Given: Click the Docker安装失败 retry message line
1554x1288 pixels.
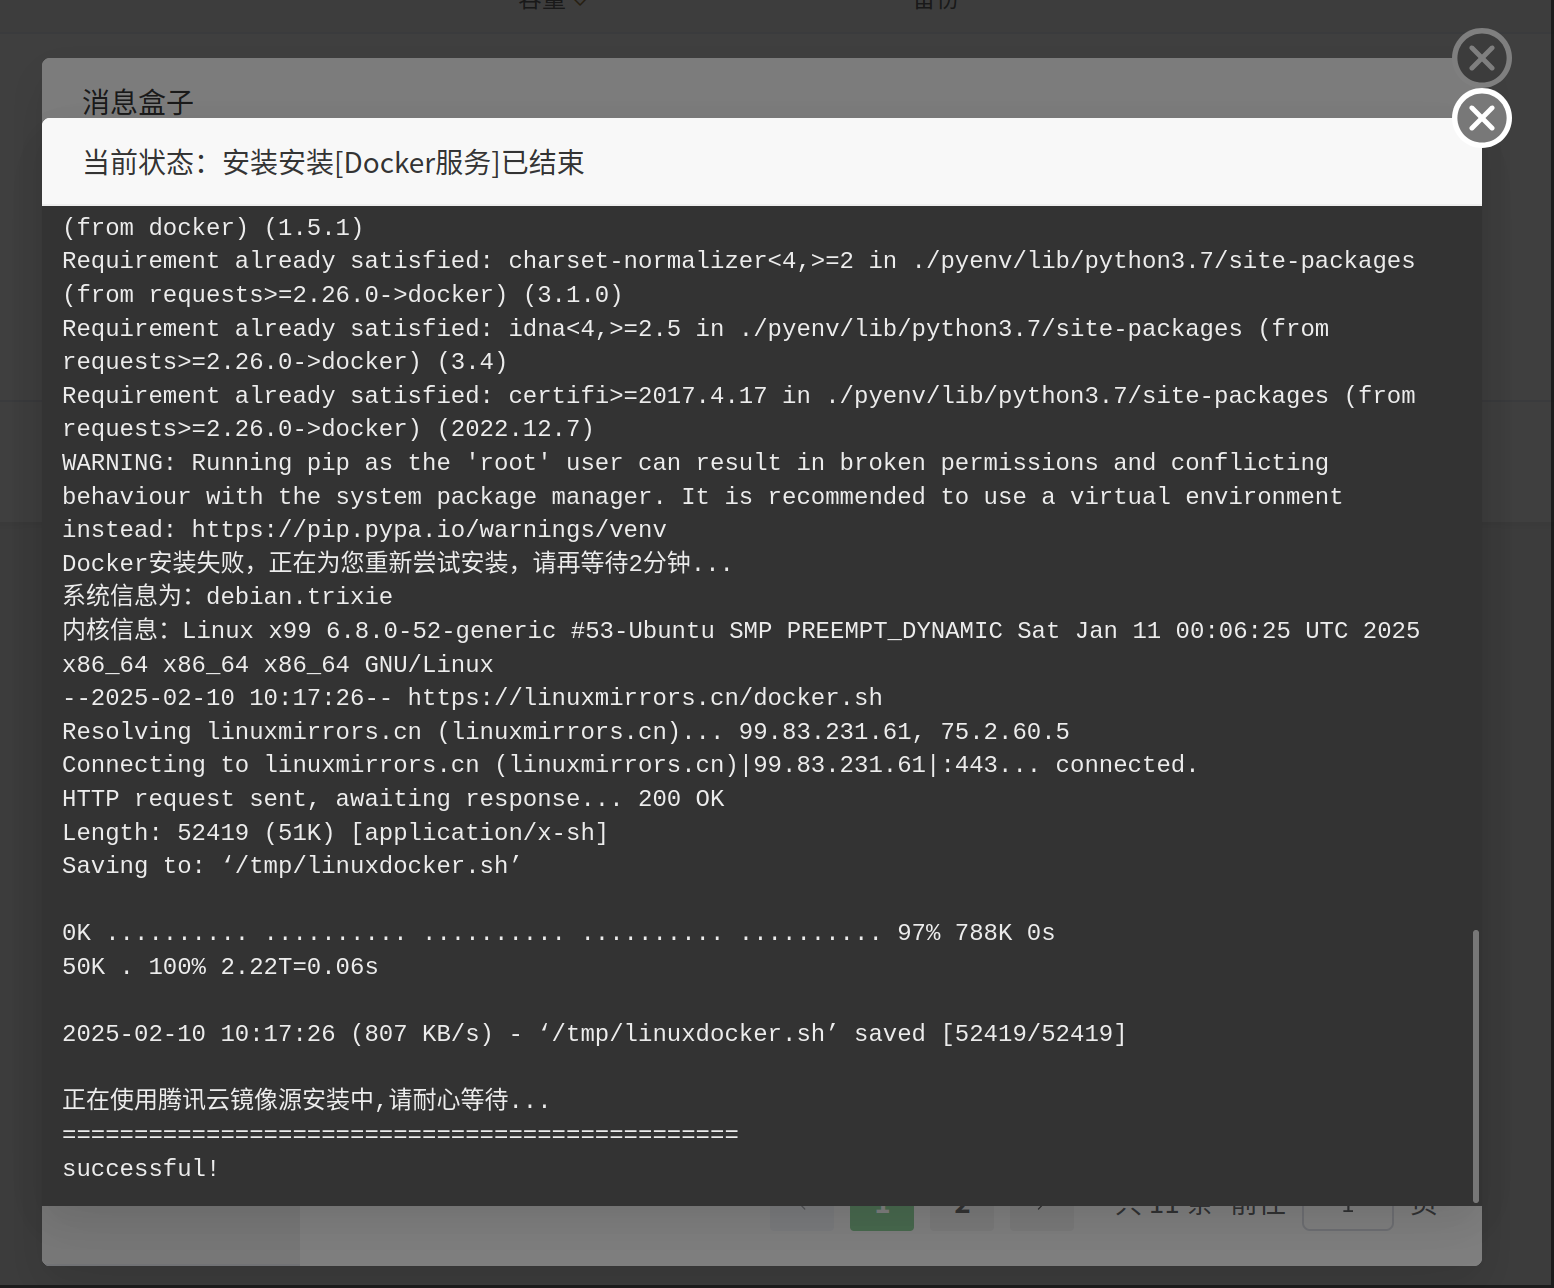Looking at the screenshot, I should [x=397, y=563].
